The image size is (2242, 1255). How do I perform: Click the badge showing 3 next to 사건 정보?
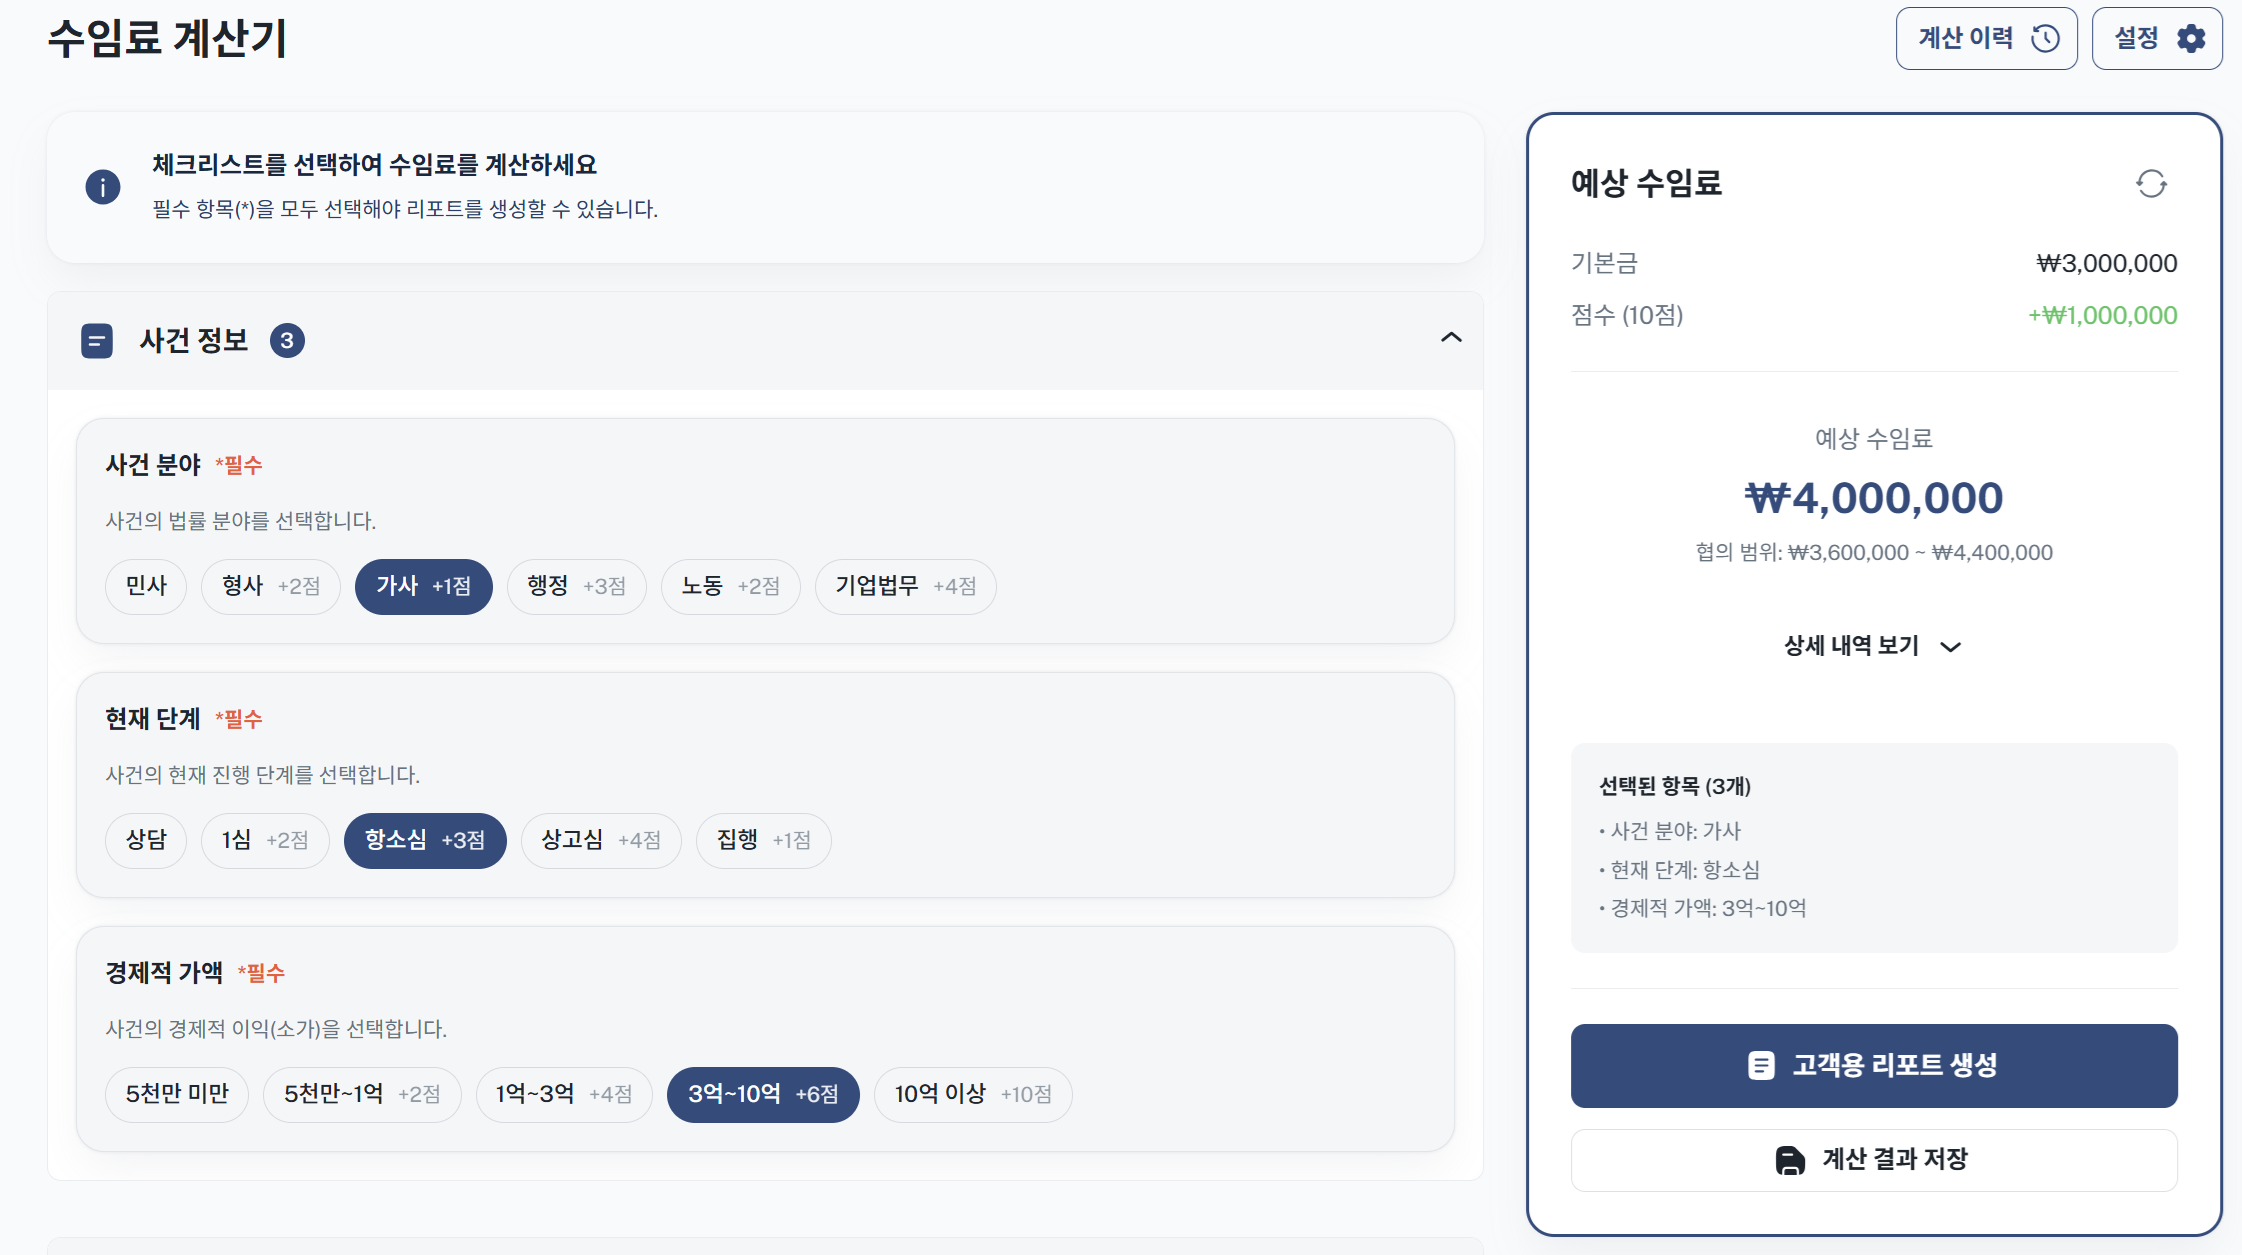pyautogui.click(x=287, y=340)
